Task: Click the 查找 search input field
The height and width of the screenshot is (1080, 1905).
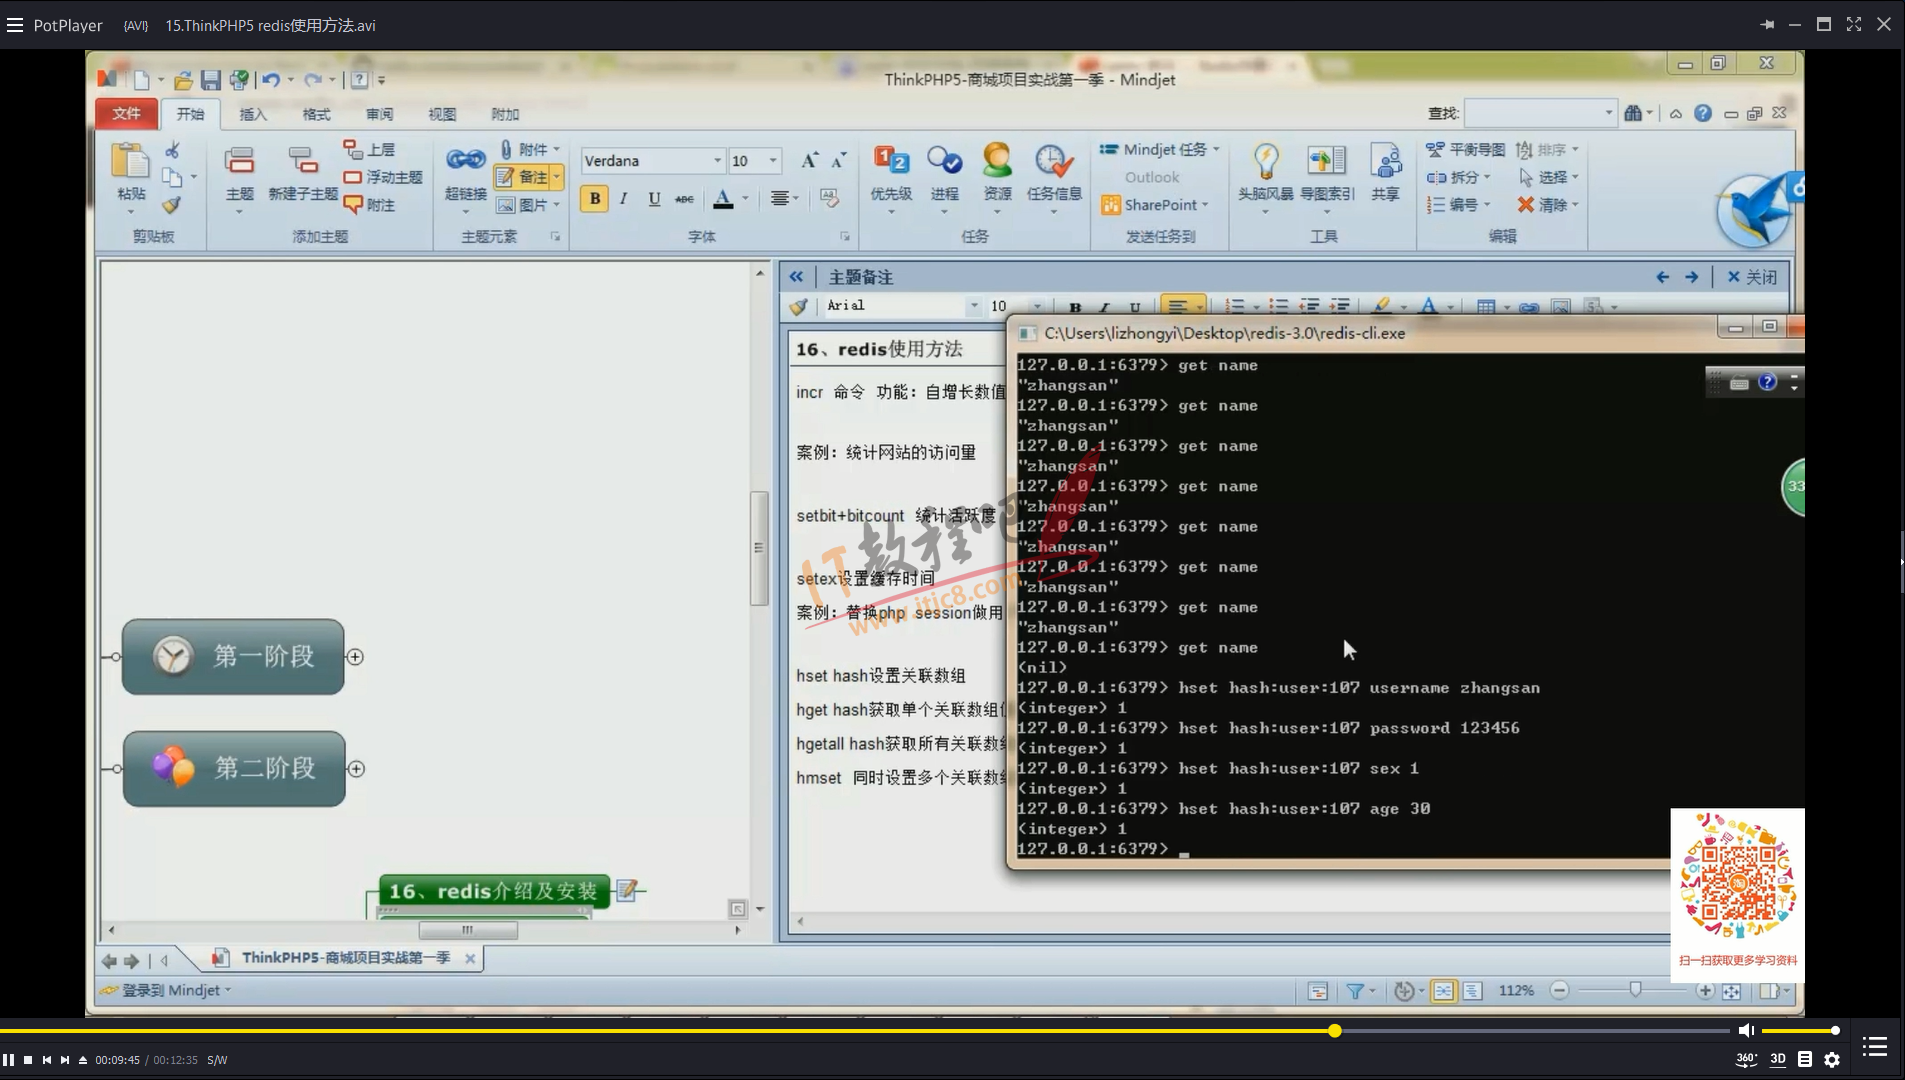Action: 1539,113
